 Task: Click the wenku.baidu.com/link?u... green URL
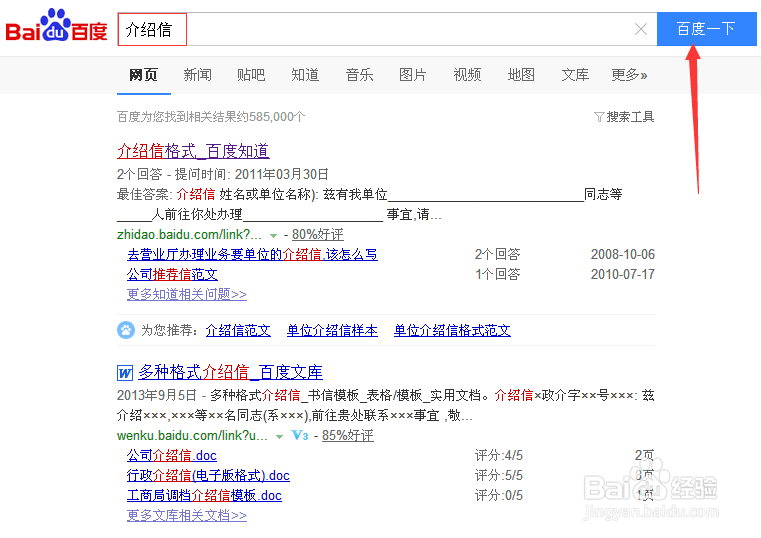pos(192,435)
